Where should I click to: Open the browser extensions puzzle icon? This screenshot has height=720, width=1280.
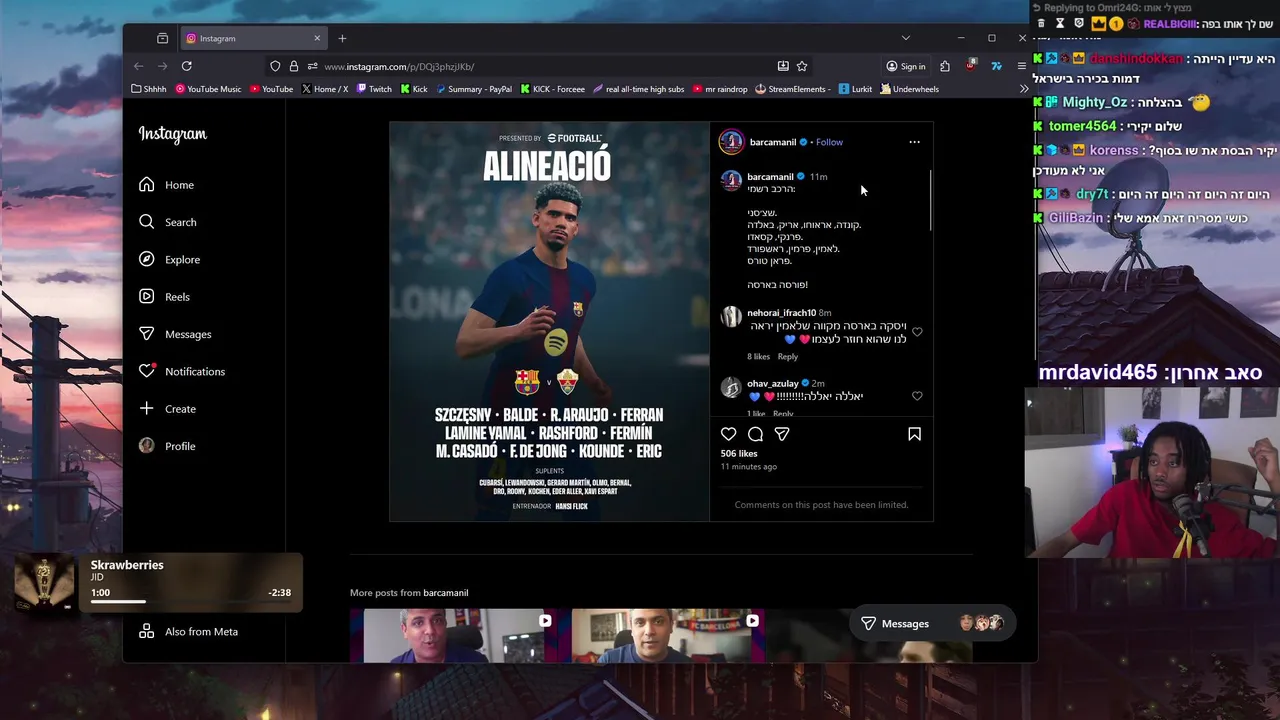[945, 66]
